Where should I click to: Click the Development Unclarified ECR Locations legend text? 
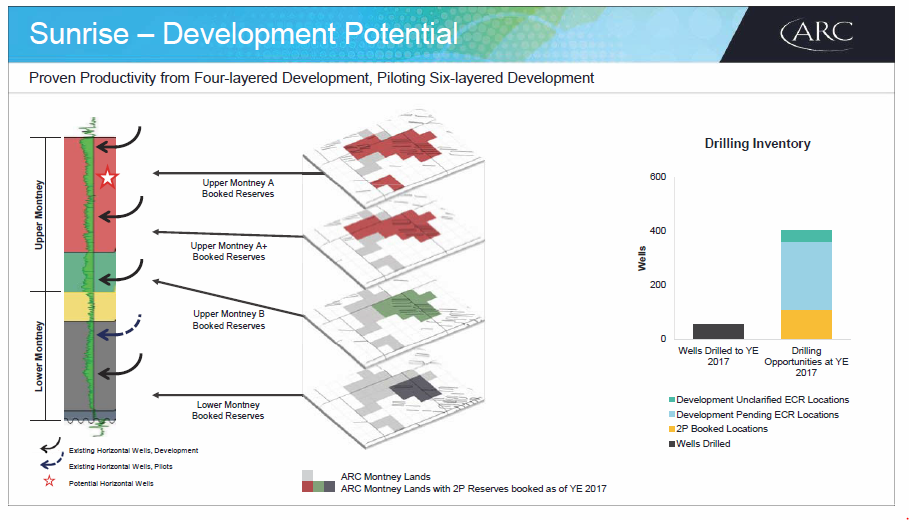click(x=762, y=399)
